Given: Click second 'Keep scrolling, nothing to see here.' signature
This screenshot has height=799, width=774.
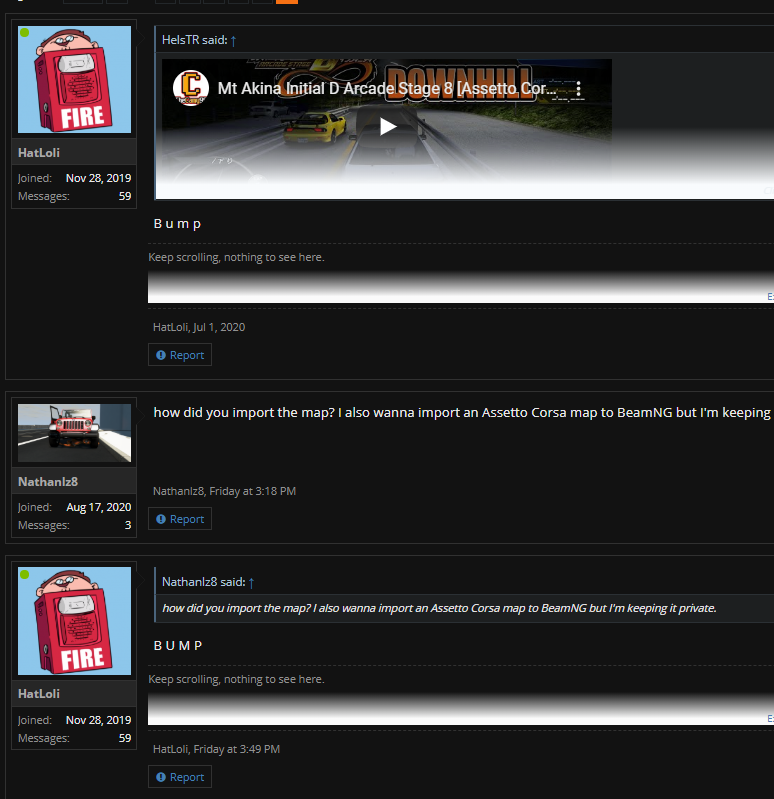Looking at the screenshot, I should pos(236,679).
